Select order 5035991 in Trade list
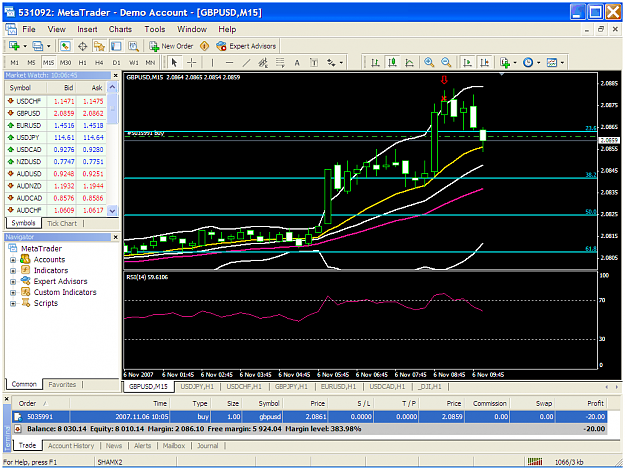The width and height of the screenshot is (625, 470). pyautogui.click(x=309, y=417)
